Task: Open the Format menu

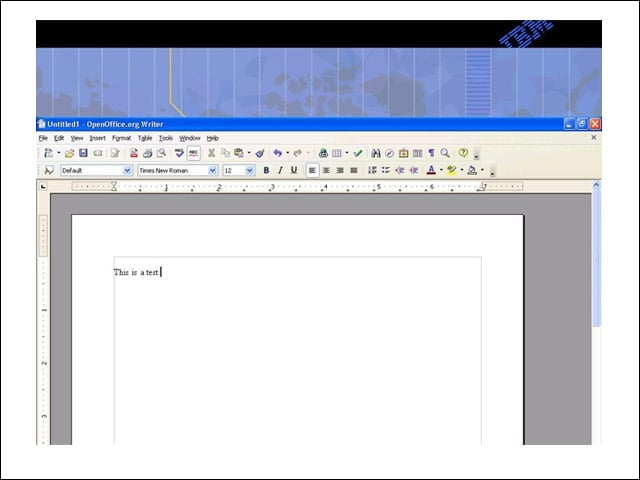Action: pos(122,138)
